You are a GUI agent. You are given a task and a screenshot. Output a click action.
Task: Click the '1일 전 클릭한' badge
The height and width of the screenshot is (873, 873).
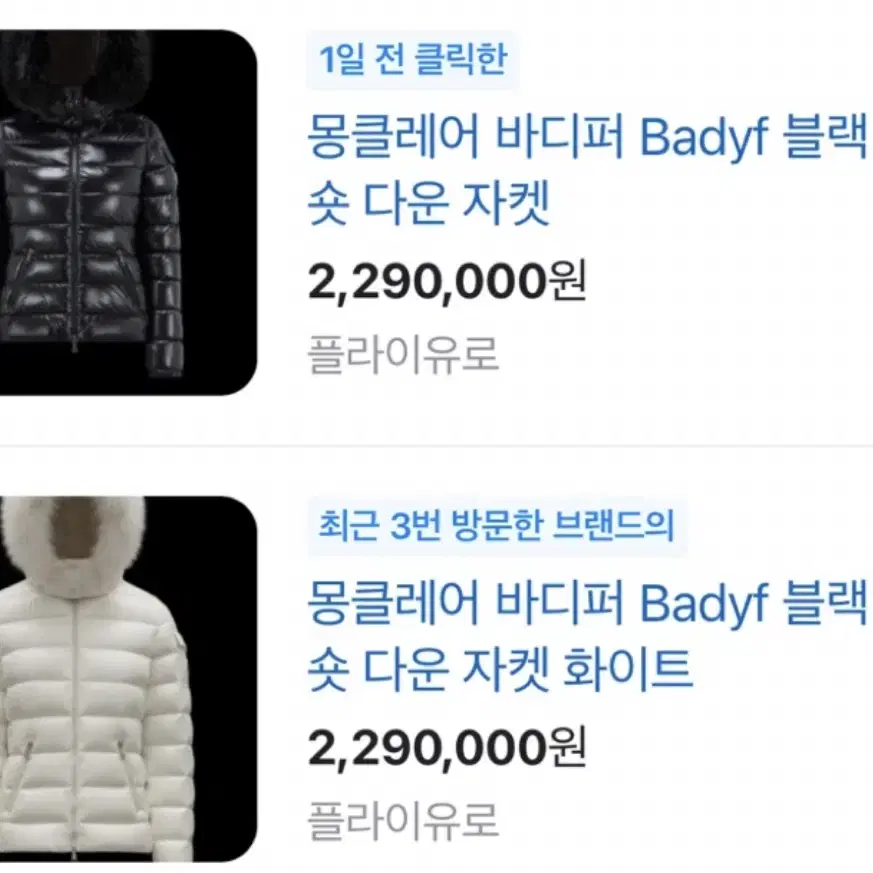point(413,60)
